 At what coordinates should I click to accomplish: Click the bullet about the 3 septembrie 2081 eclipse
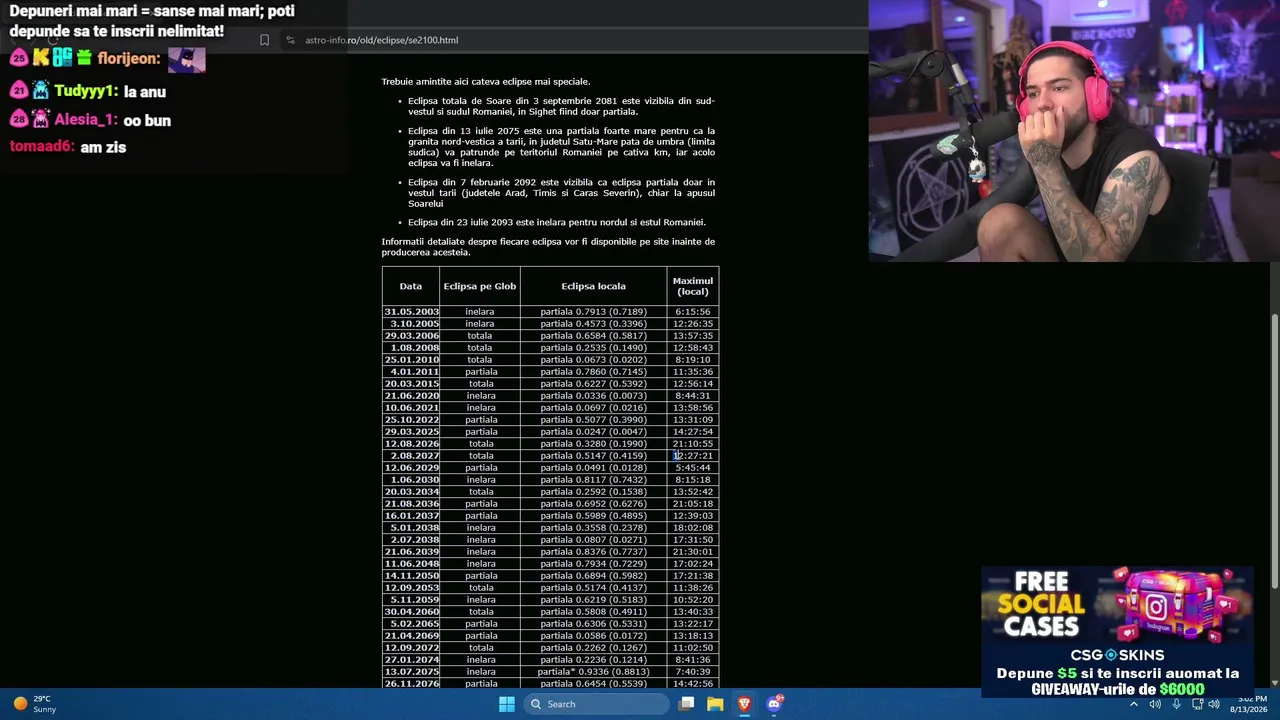pyautogui.click(x=561, y=106)
